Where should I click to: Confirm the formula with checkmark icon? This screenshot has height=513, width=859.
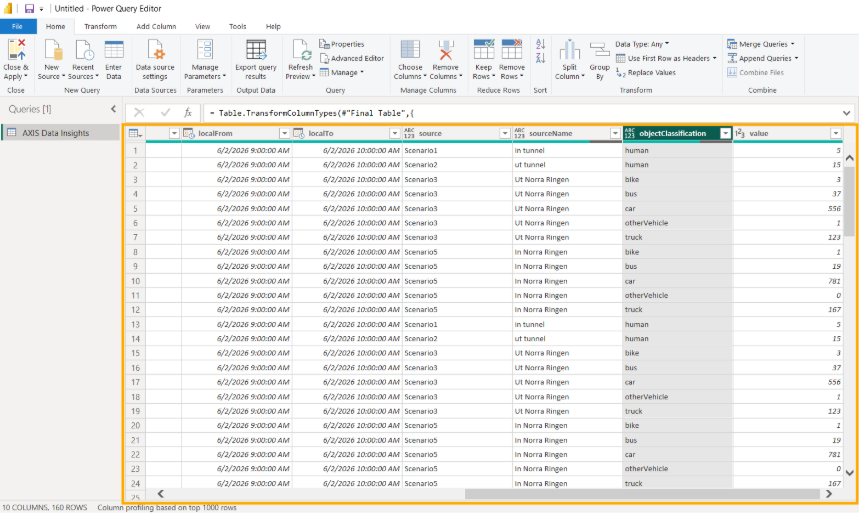[x=165, y=113]
